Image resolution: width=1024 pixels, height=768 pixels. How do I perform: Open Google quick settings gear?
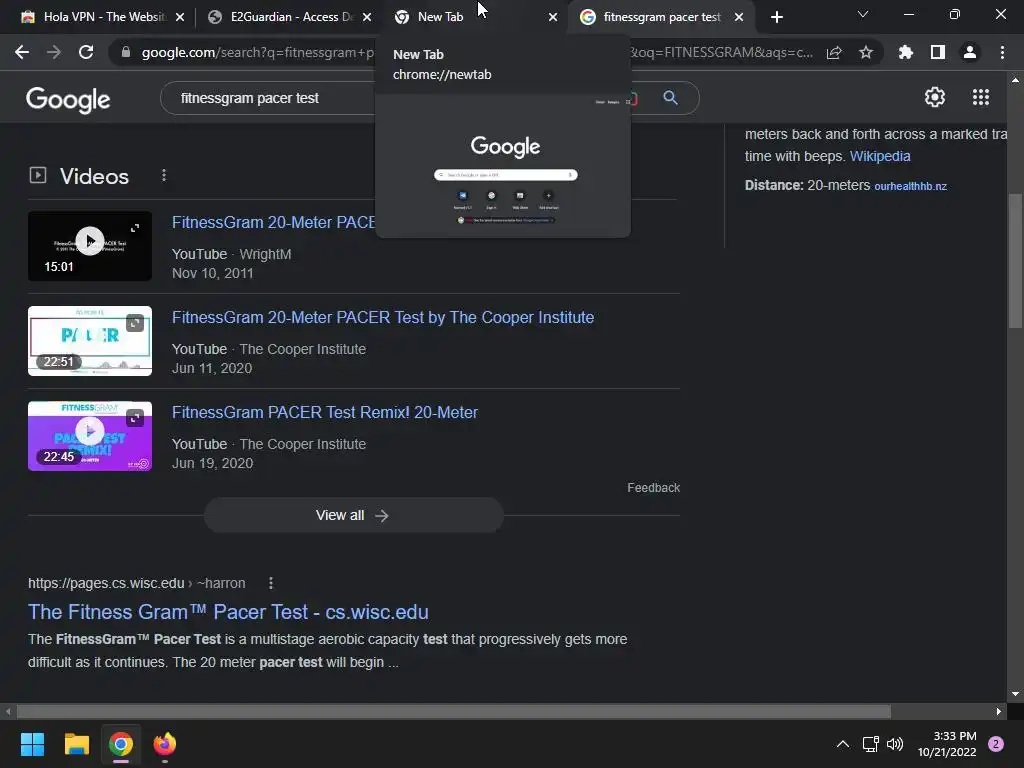pyautogui.click(x=935, y=97)
